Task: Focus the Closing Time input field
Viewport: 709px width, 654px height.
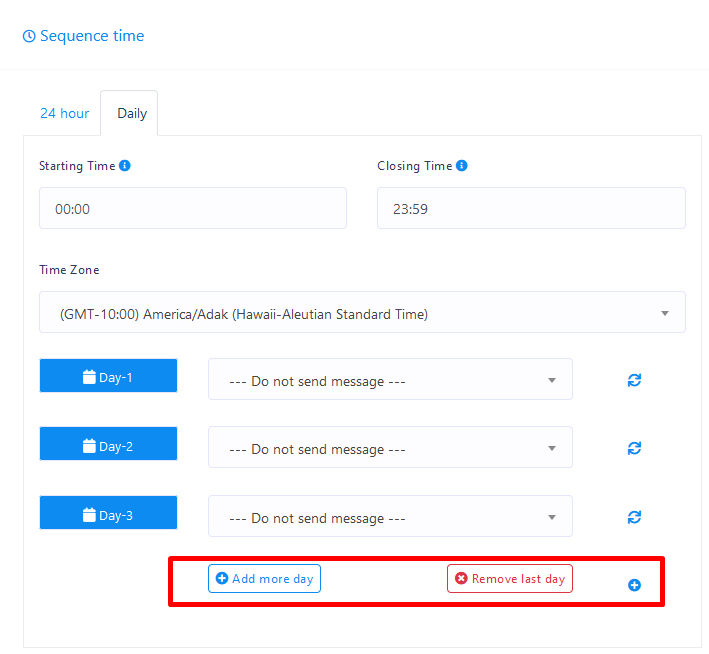Action: (x=531, y=209)
